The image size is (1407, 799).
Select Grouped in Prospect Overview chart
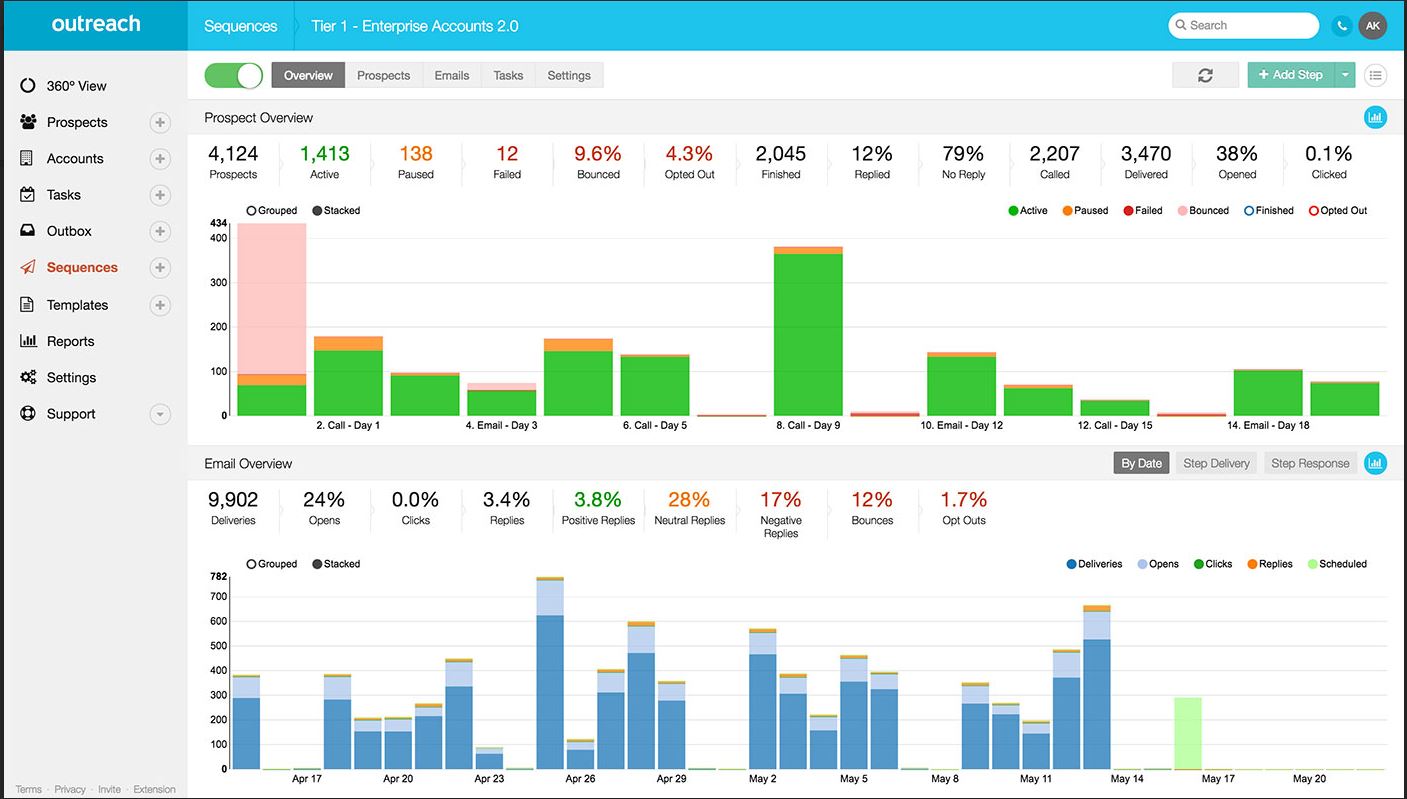252,211
